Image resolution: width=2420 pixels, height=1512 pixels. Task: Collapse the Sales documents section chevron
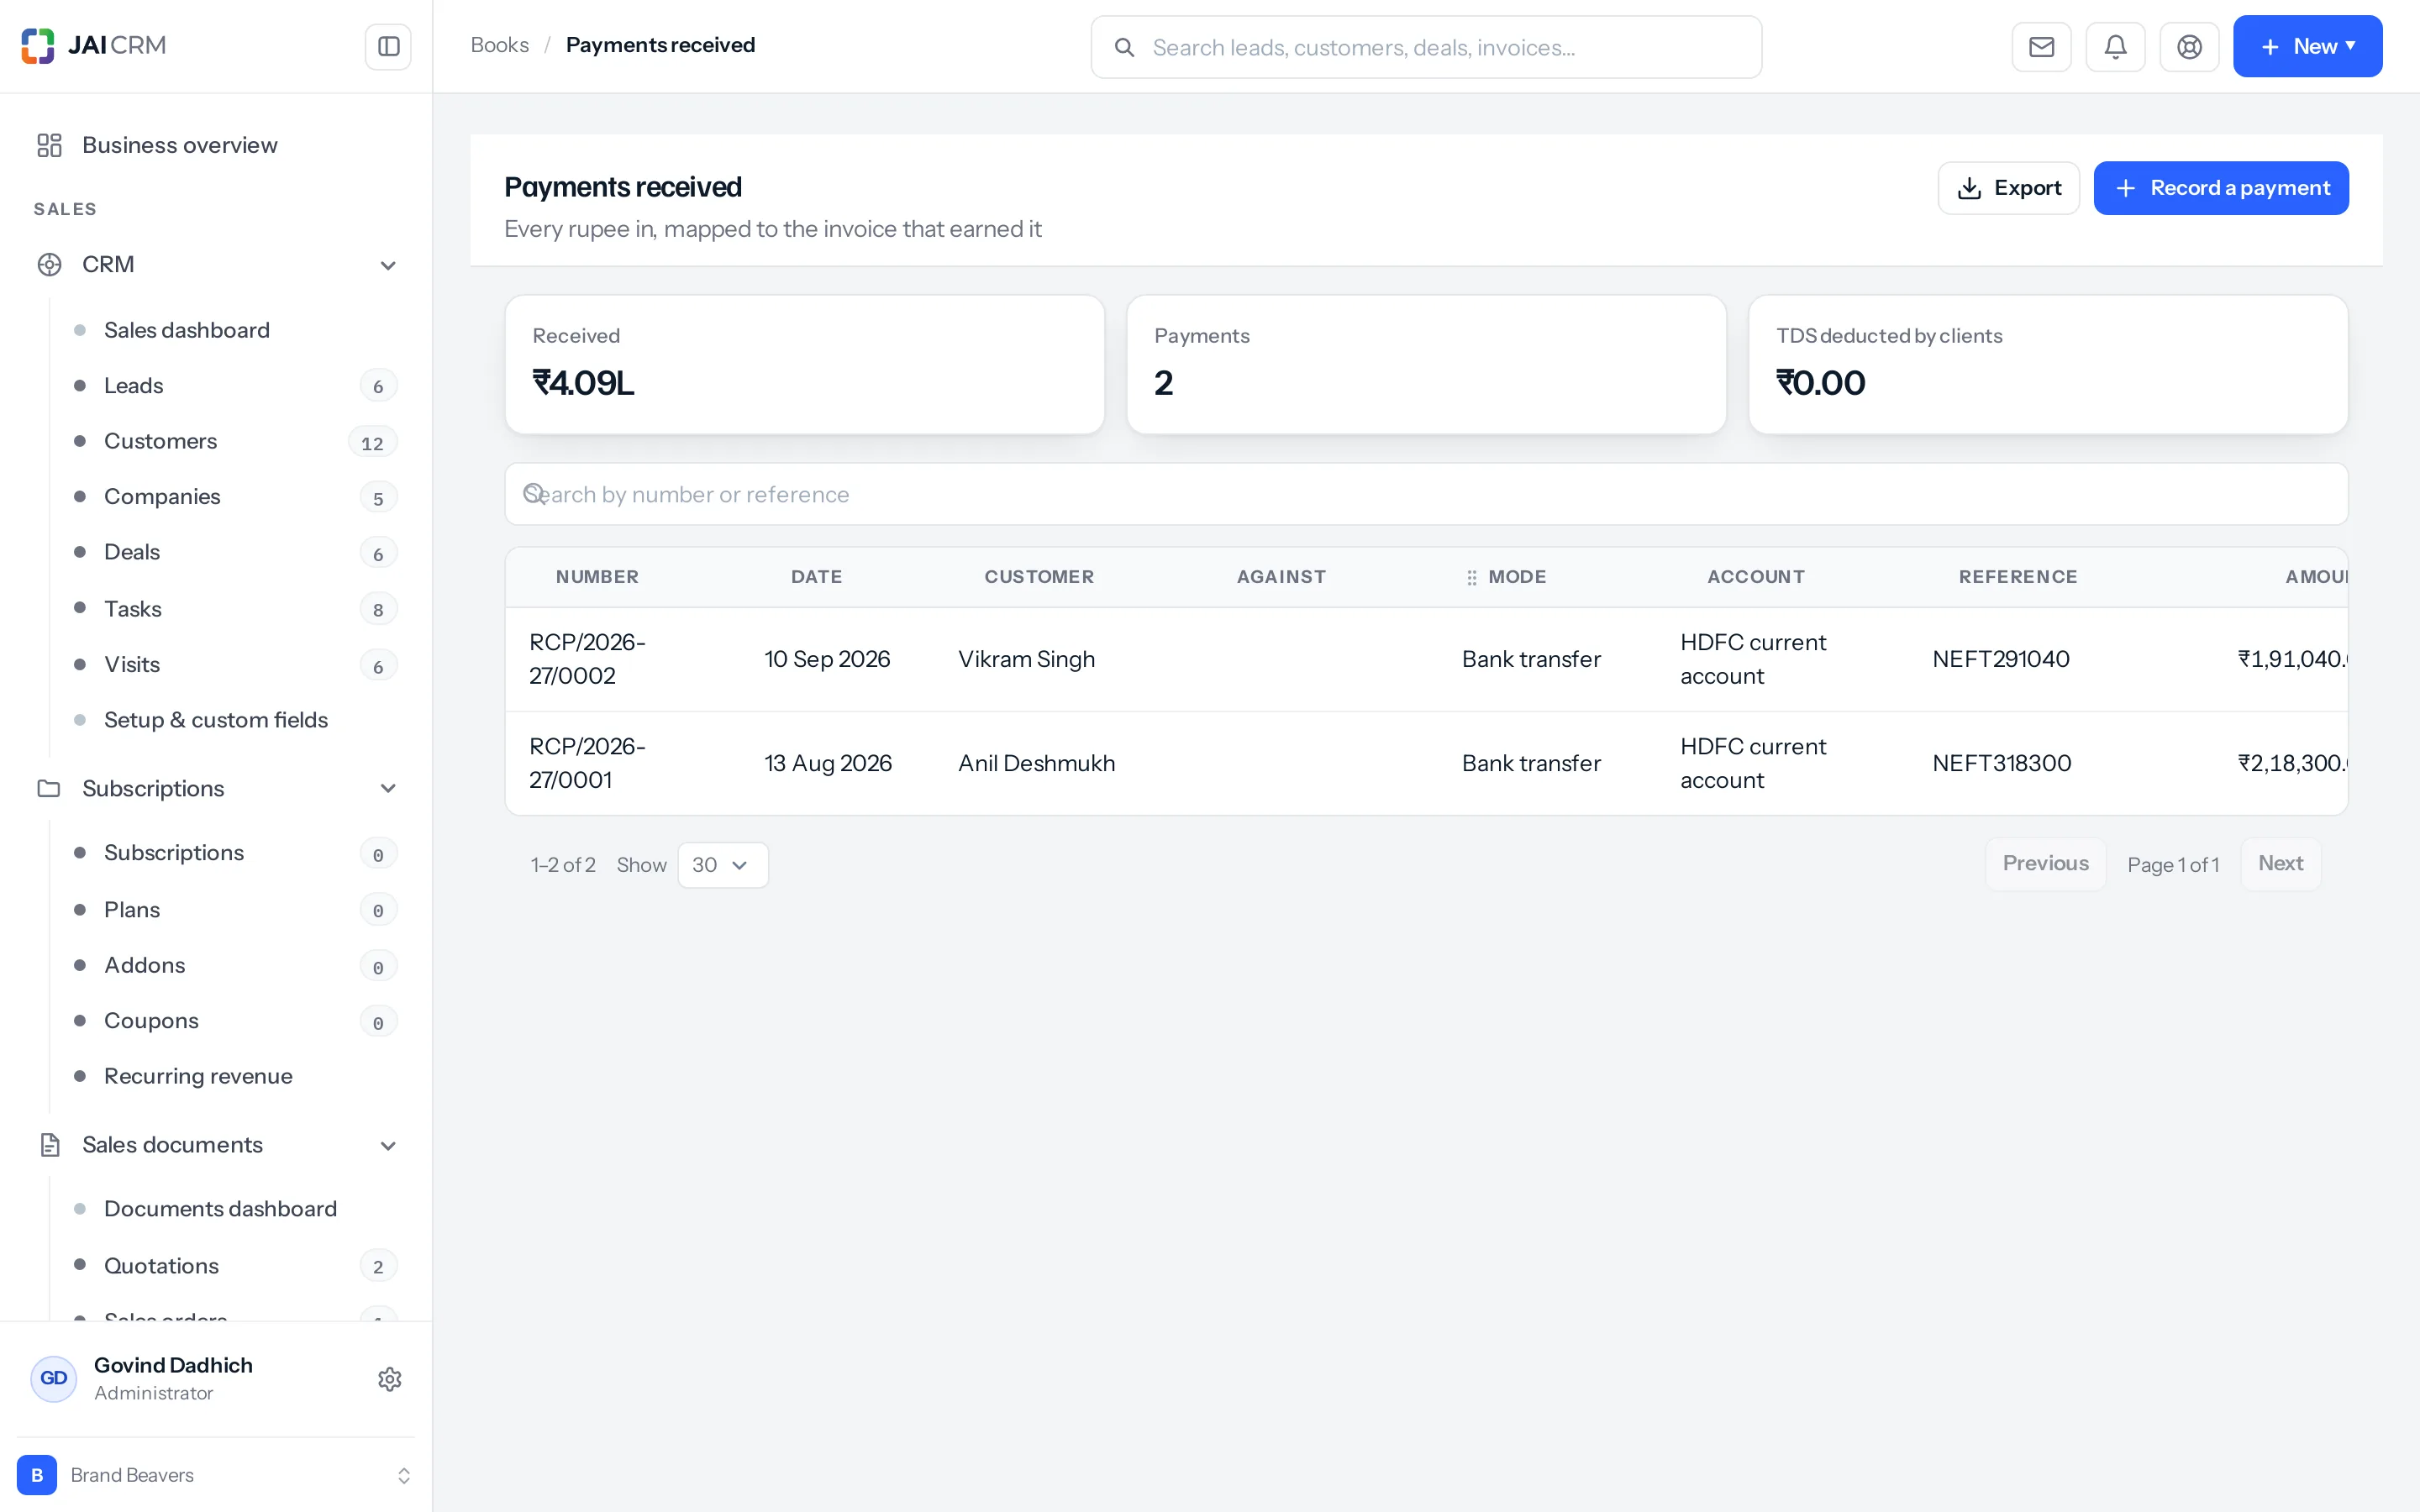(x=388, y=1145)
